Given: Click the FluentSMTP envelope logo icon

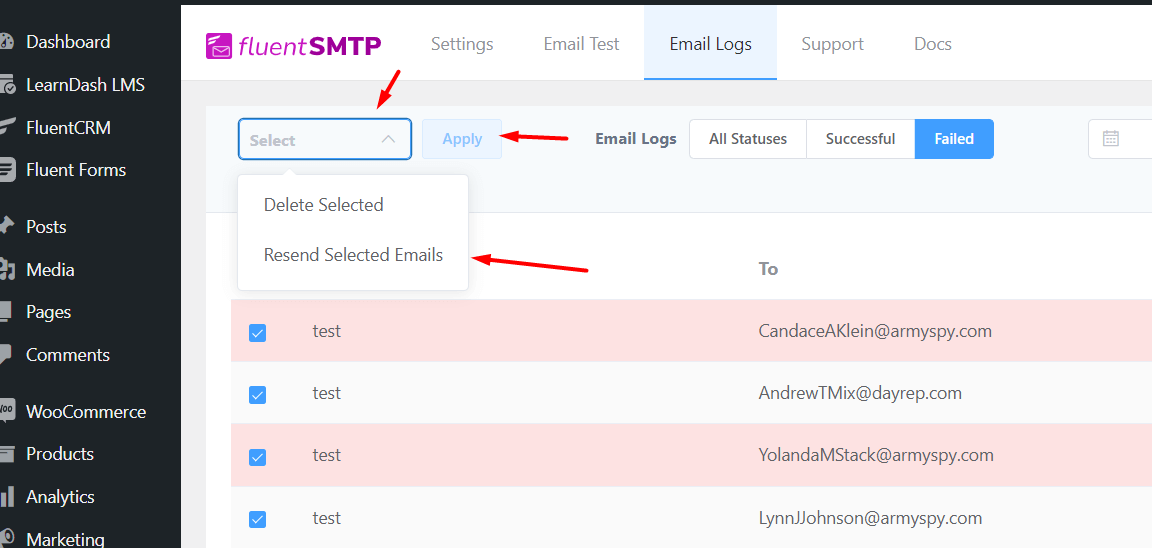Looking at the screenshot, I should 219,46.
